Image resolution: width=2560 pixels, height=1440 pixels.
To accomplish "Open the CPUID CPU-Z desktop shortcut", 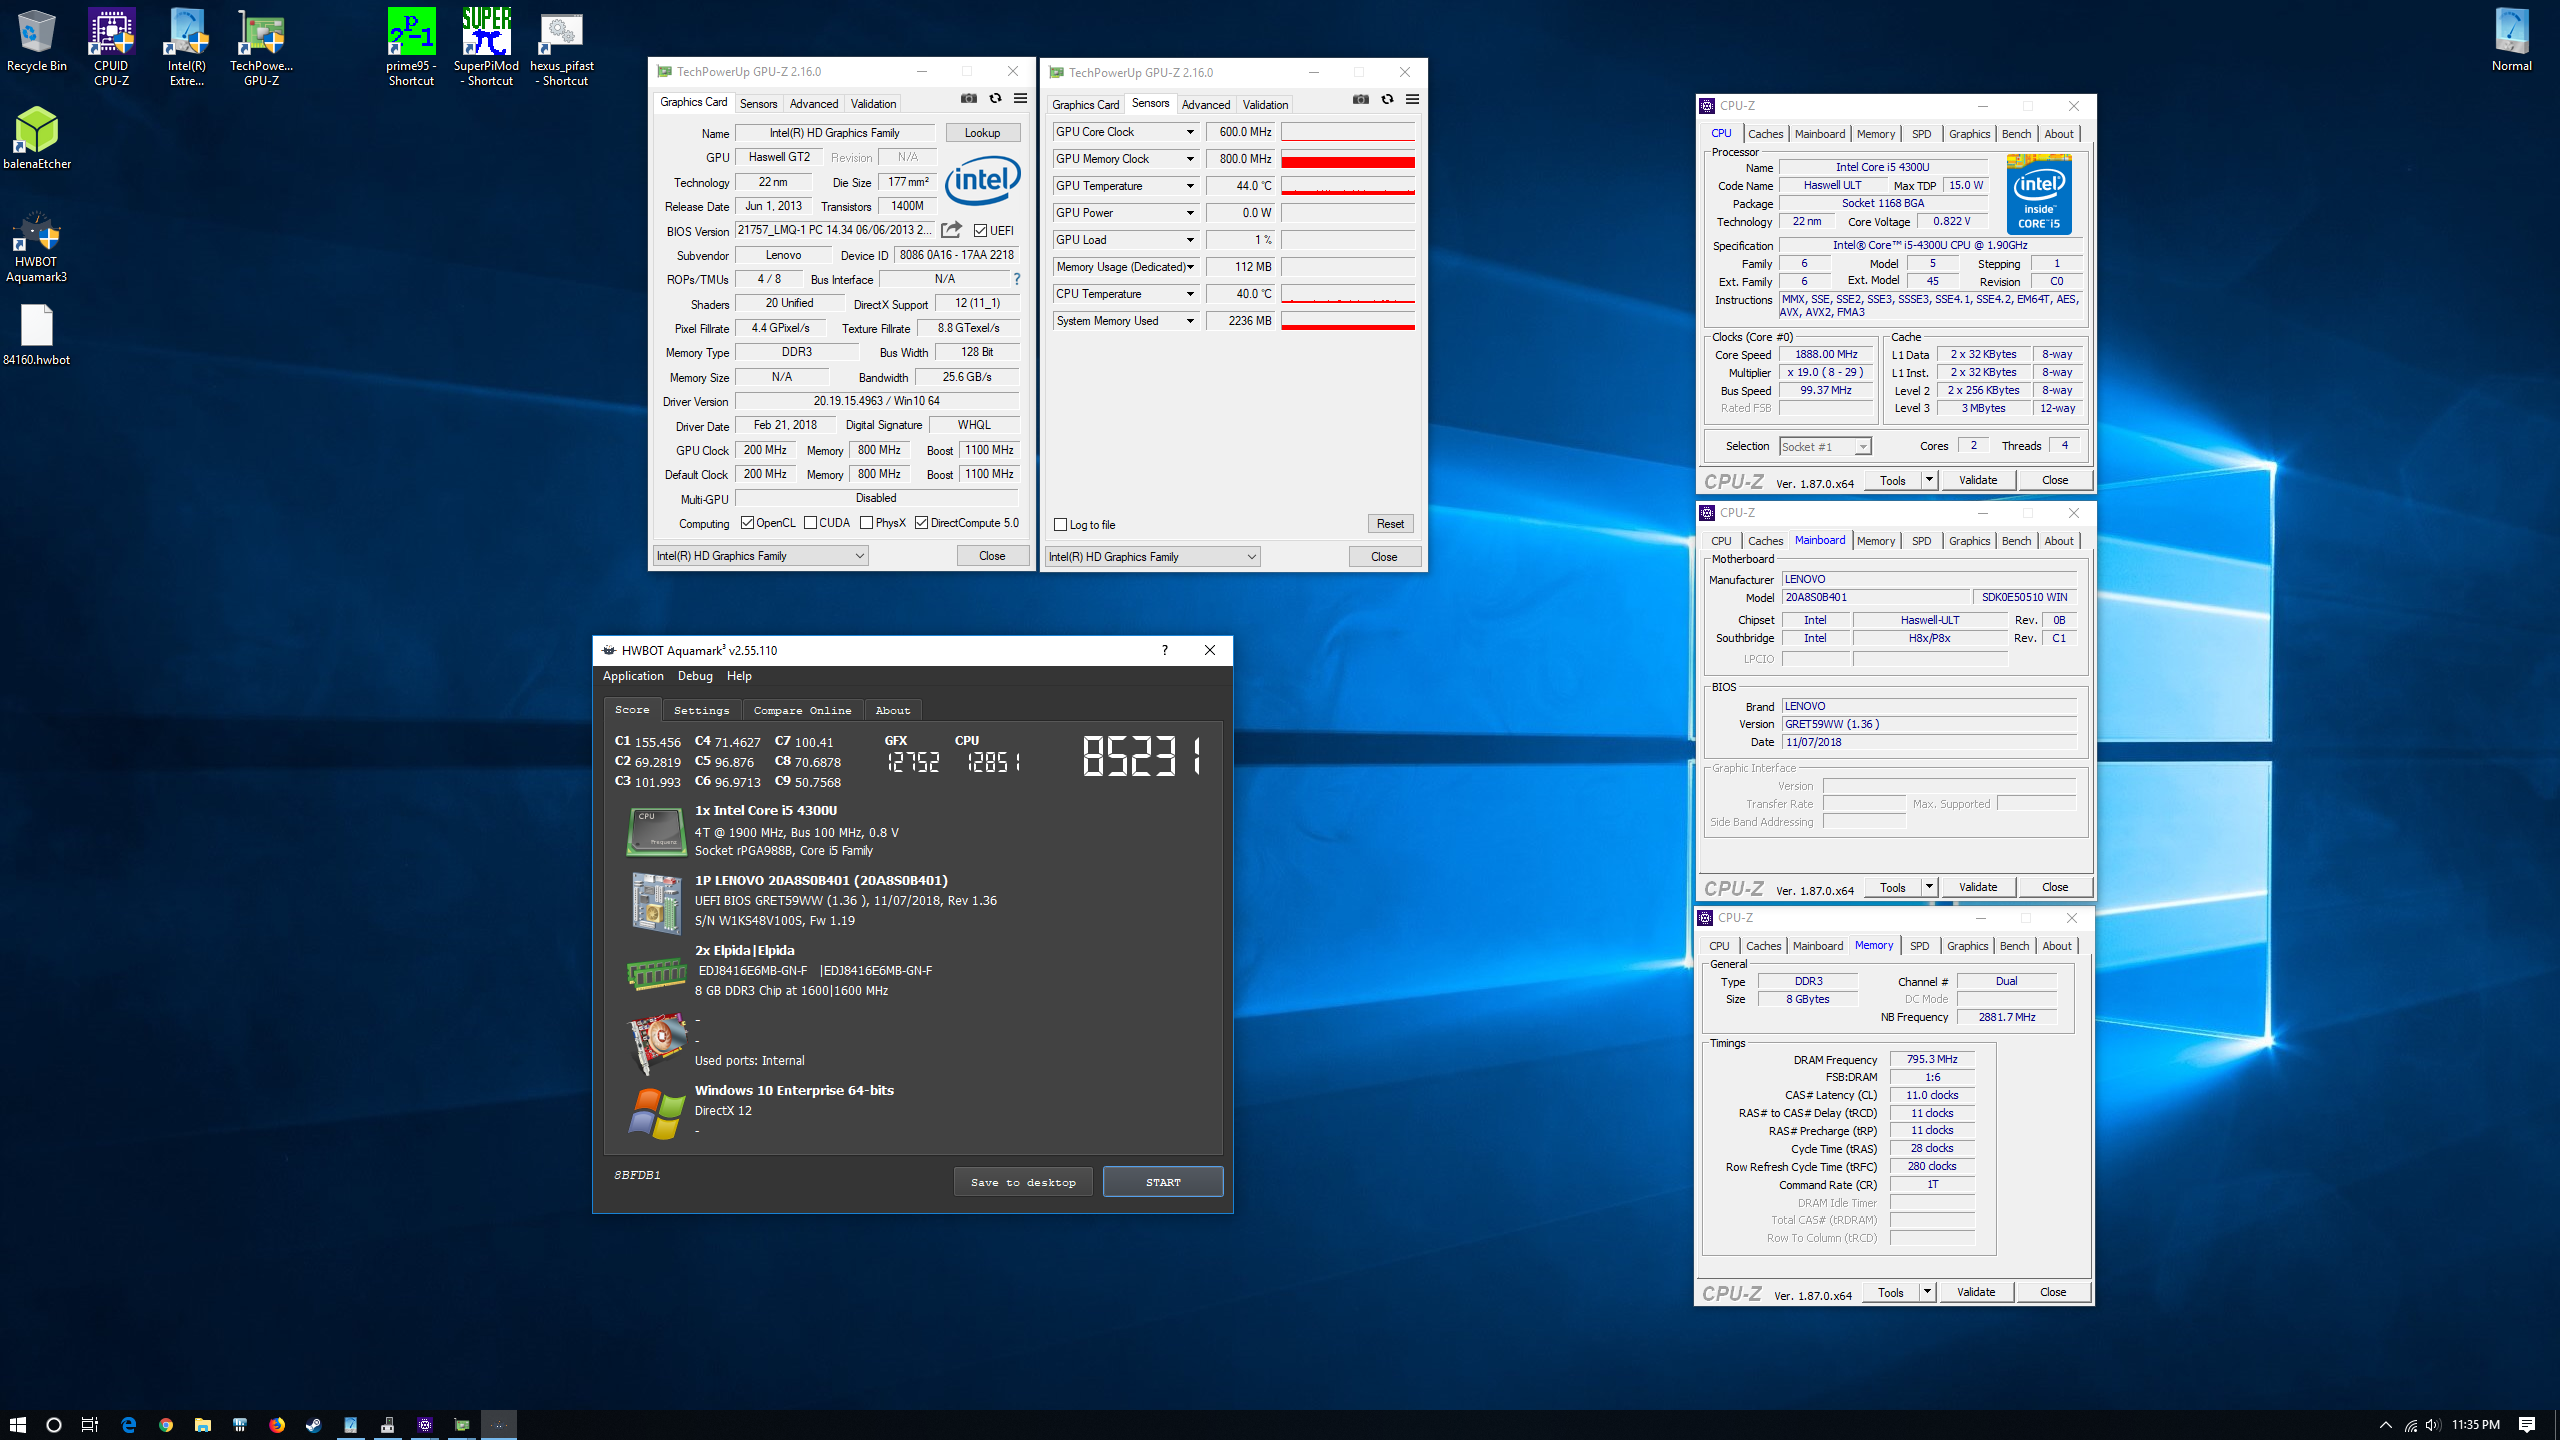I will [x=111, y=47].
